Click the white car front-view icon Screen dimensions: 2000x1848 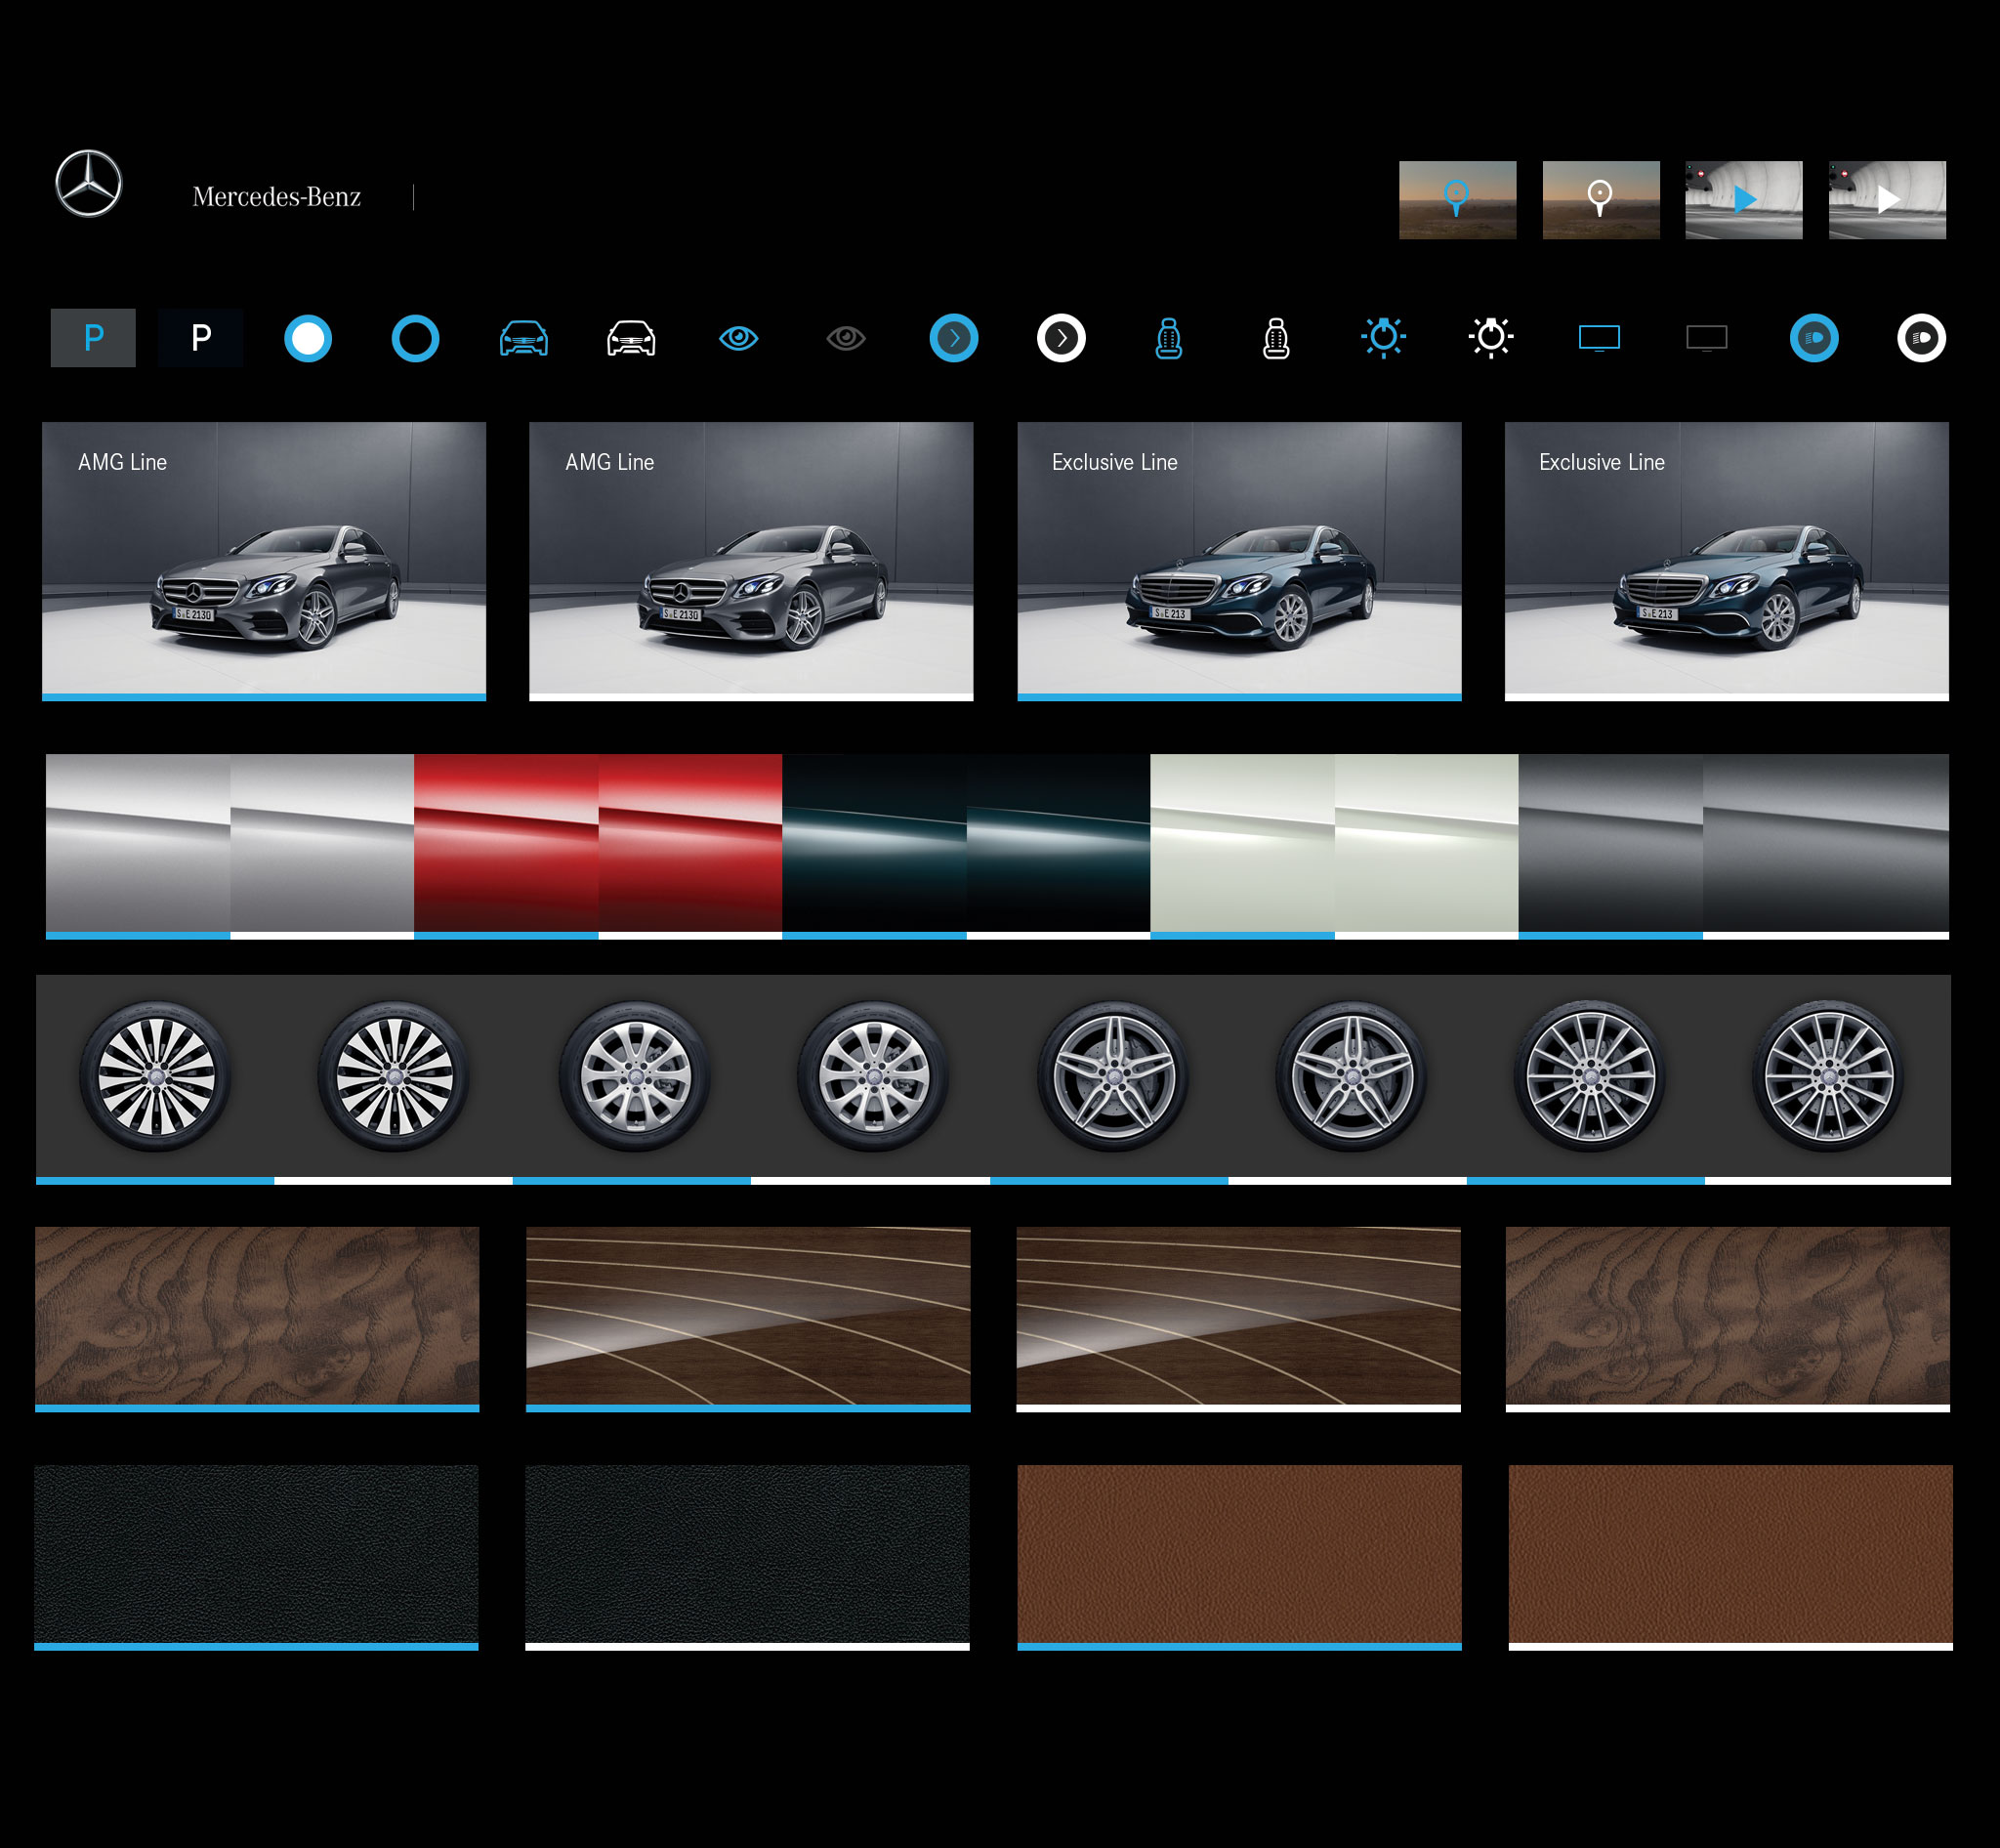point(631,338)
